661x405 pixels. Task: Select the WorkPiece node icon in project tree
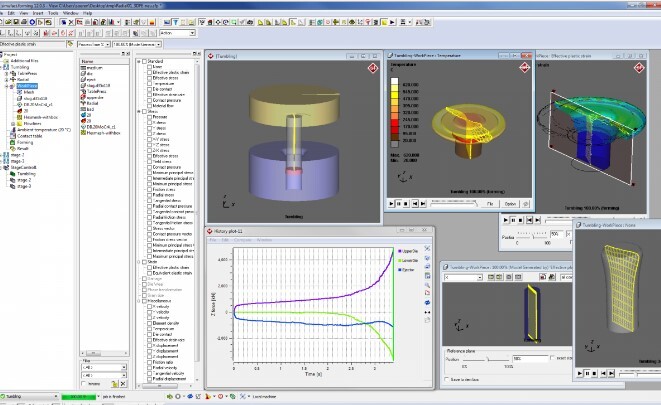[x=13, y=86]
